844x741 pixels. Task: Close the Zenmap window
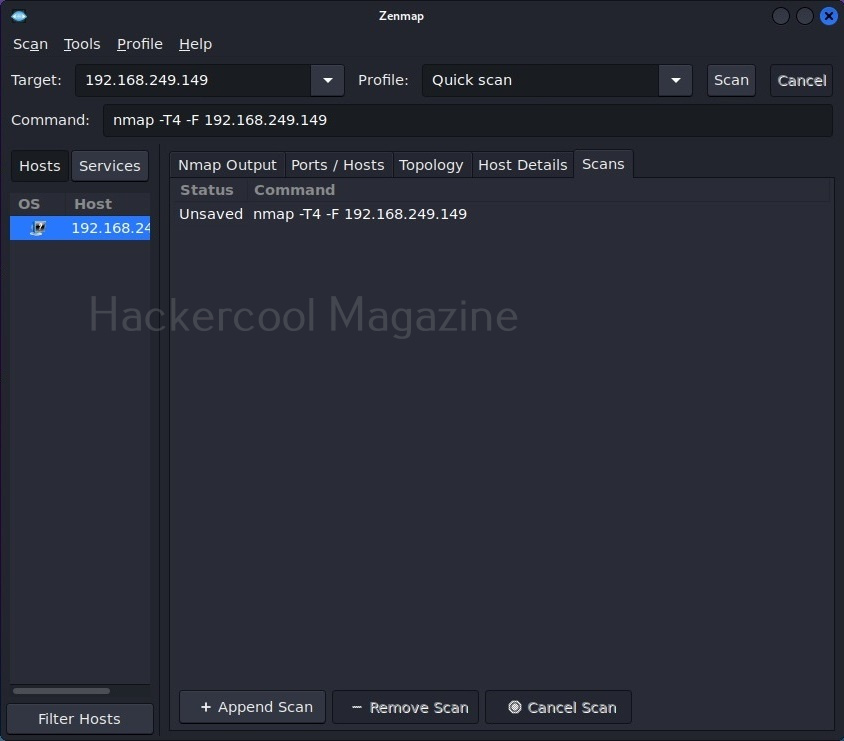(828, 16)
